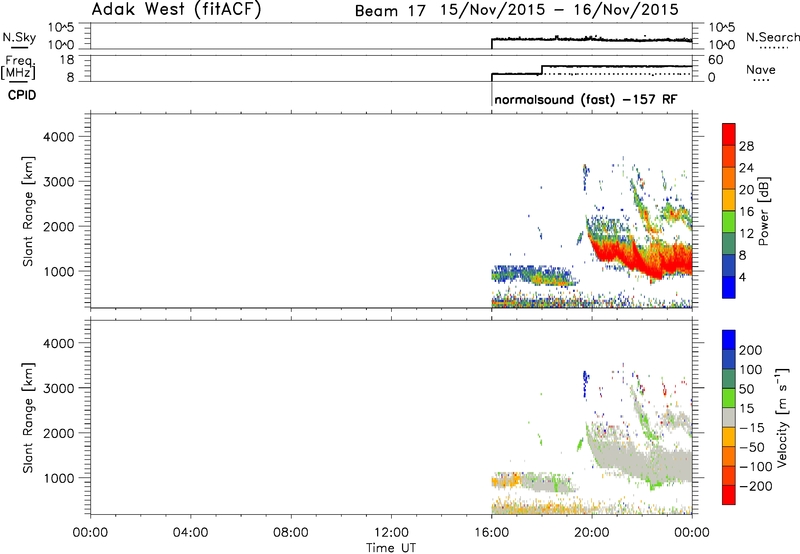Click the frequency step trace in the Freq panel

pos(592,68)
